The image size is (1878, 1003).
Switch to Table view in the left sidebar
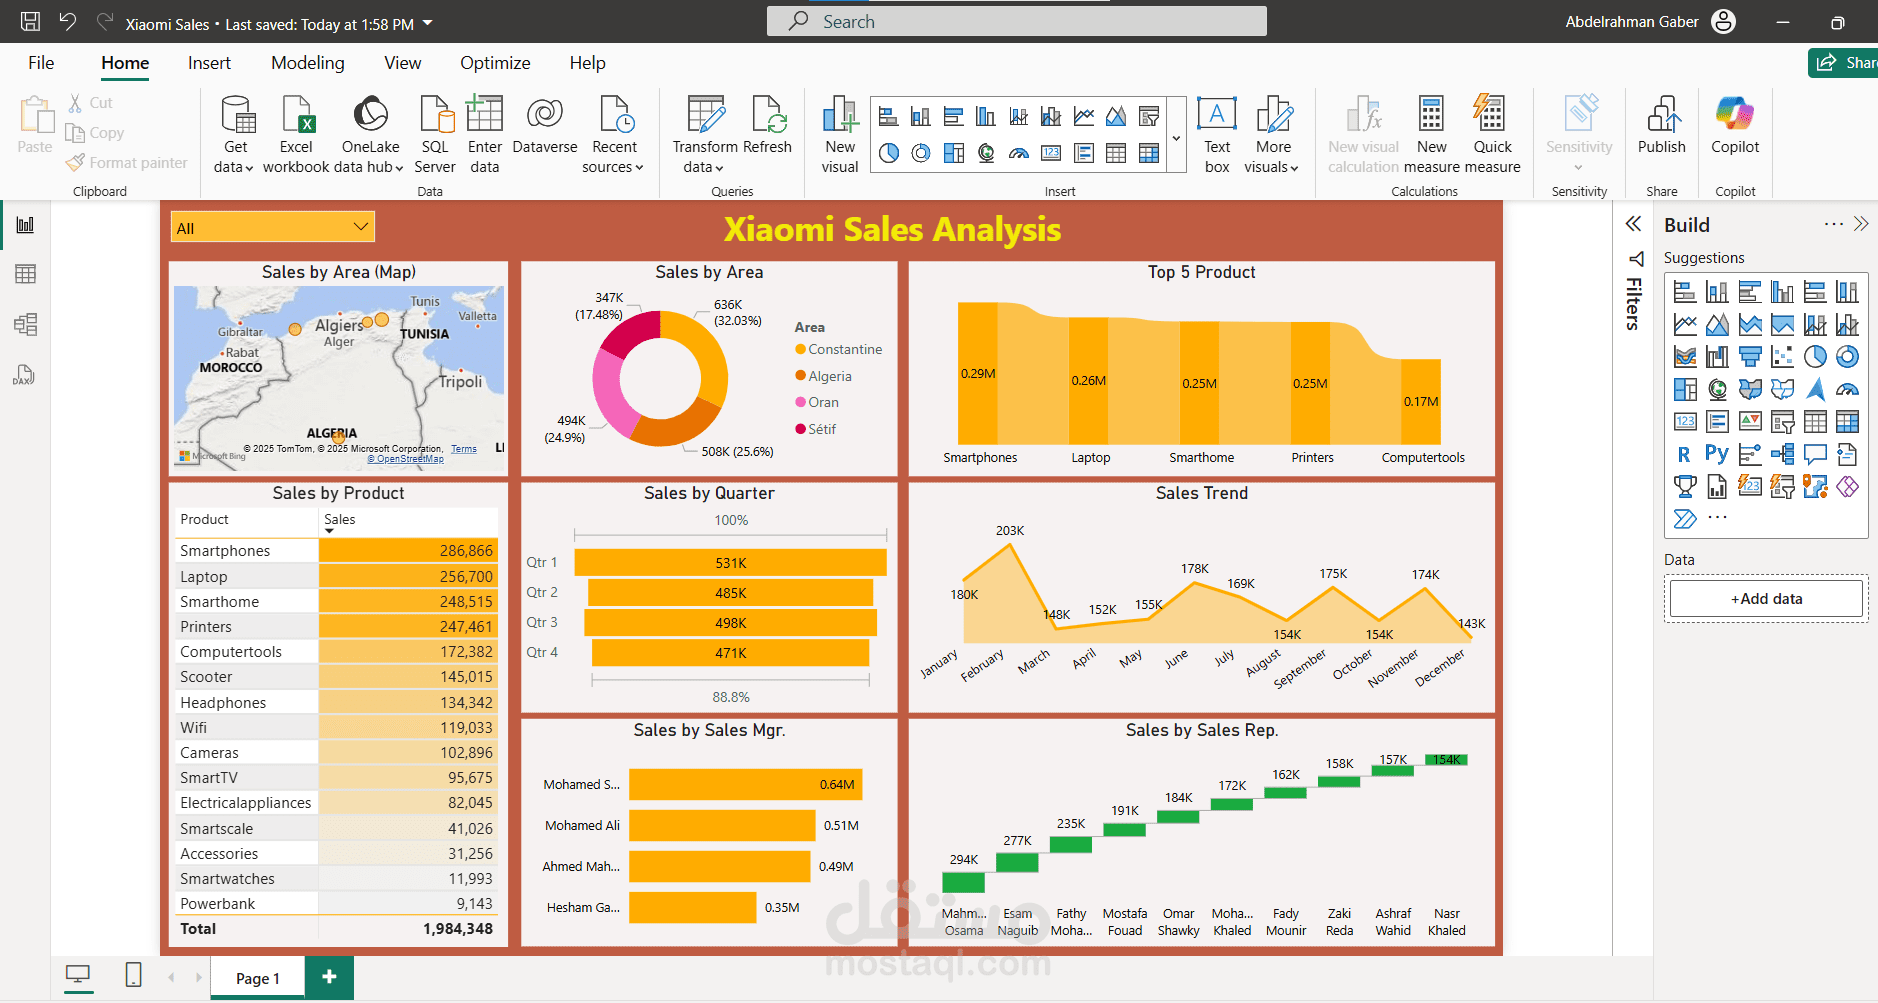point(25,274)
